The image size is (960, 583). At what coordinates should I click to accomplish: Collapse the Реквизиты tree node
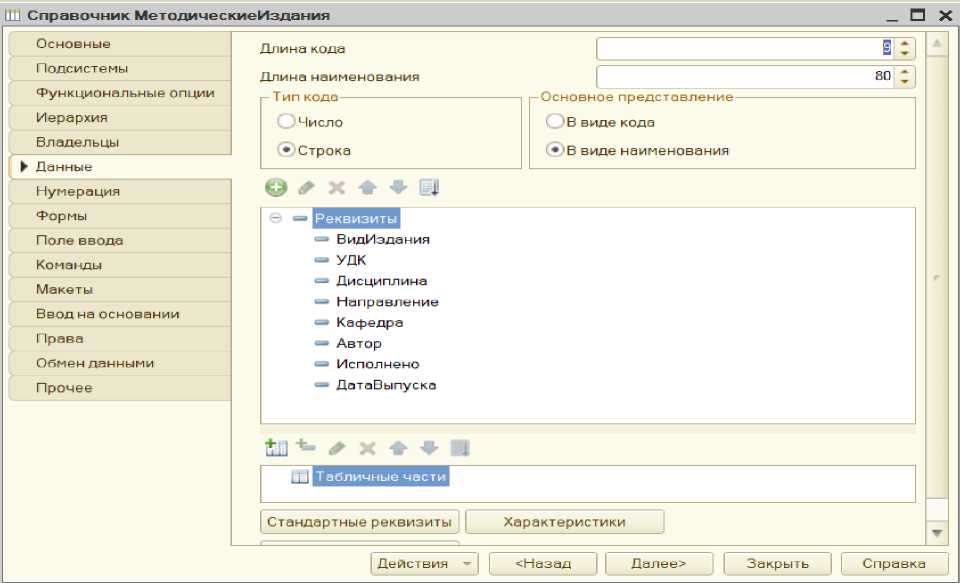click(276, 219)
